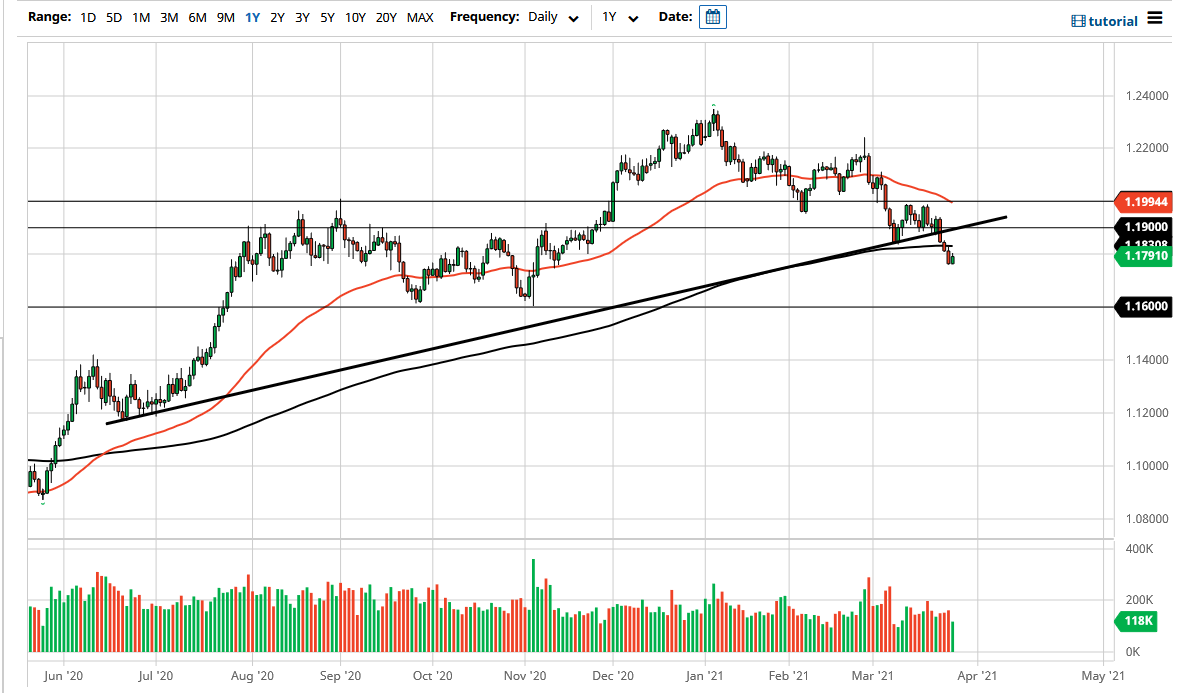Click the Mar '21 time axis label
The image size is (1178, 693).
(x=873, y=676)
